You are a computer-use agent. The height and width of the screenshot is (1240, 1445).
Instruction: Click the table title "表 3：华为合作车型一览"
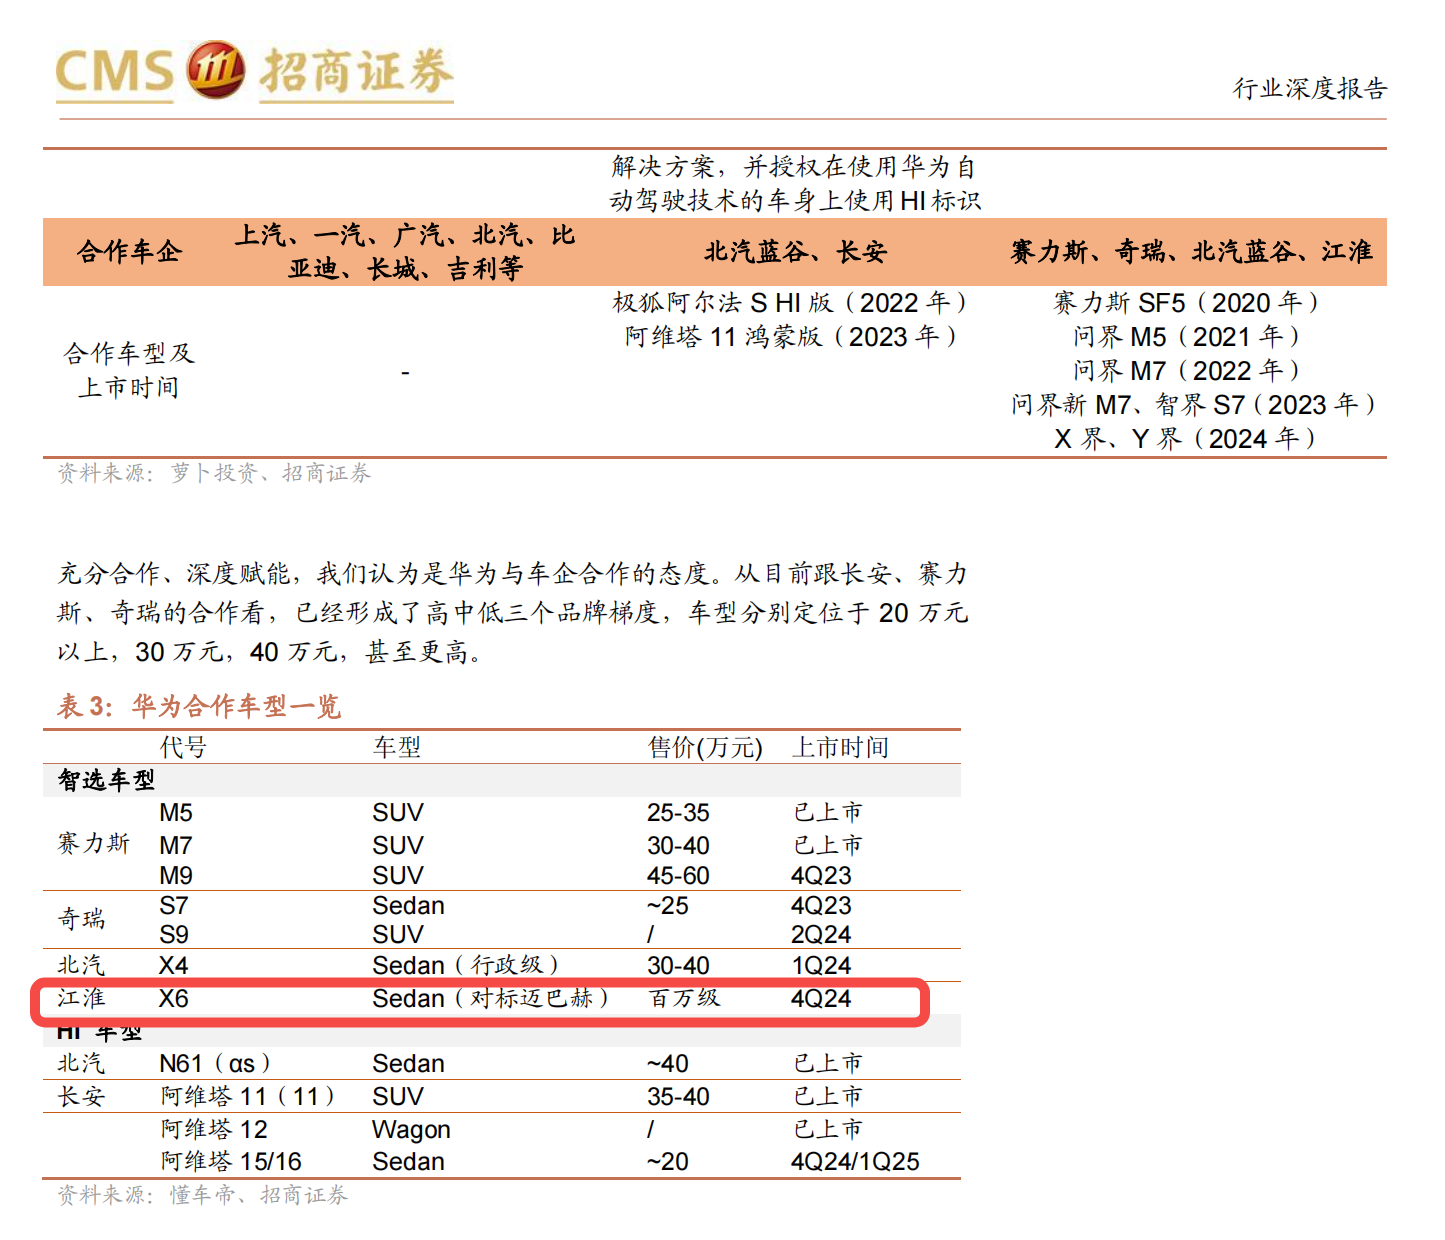(199, 706)
